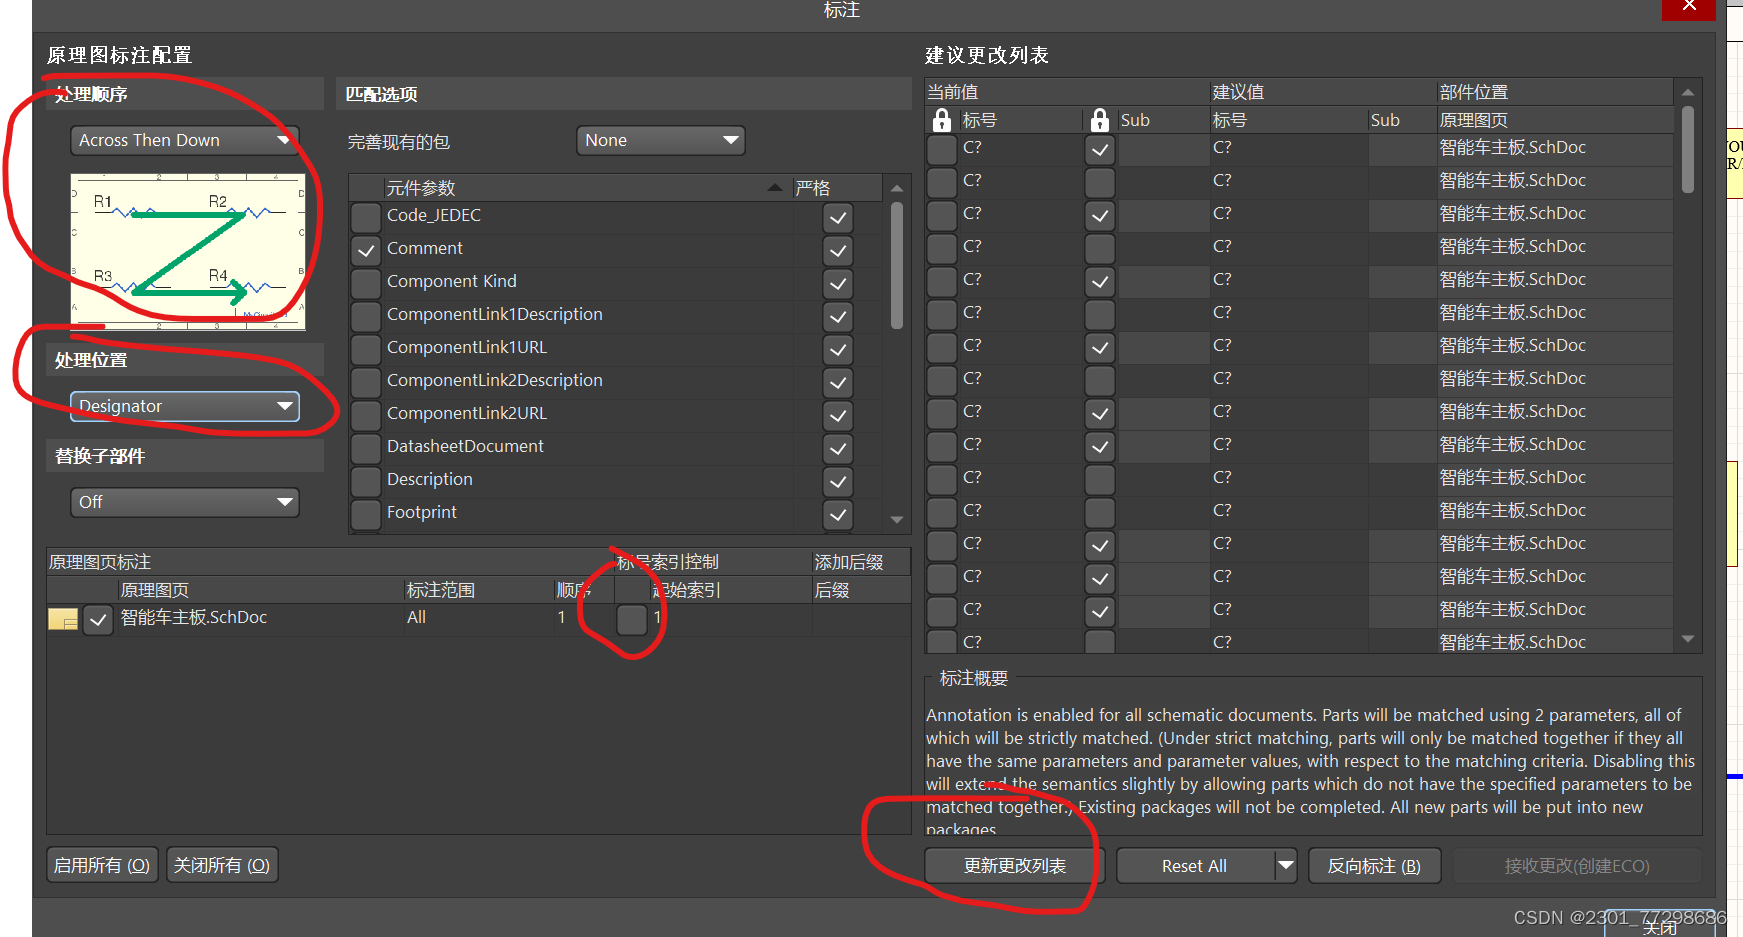Enable the ComponentLink2URL parameter checkbox
1743x937 pixels.
pos(366,414)
